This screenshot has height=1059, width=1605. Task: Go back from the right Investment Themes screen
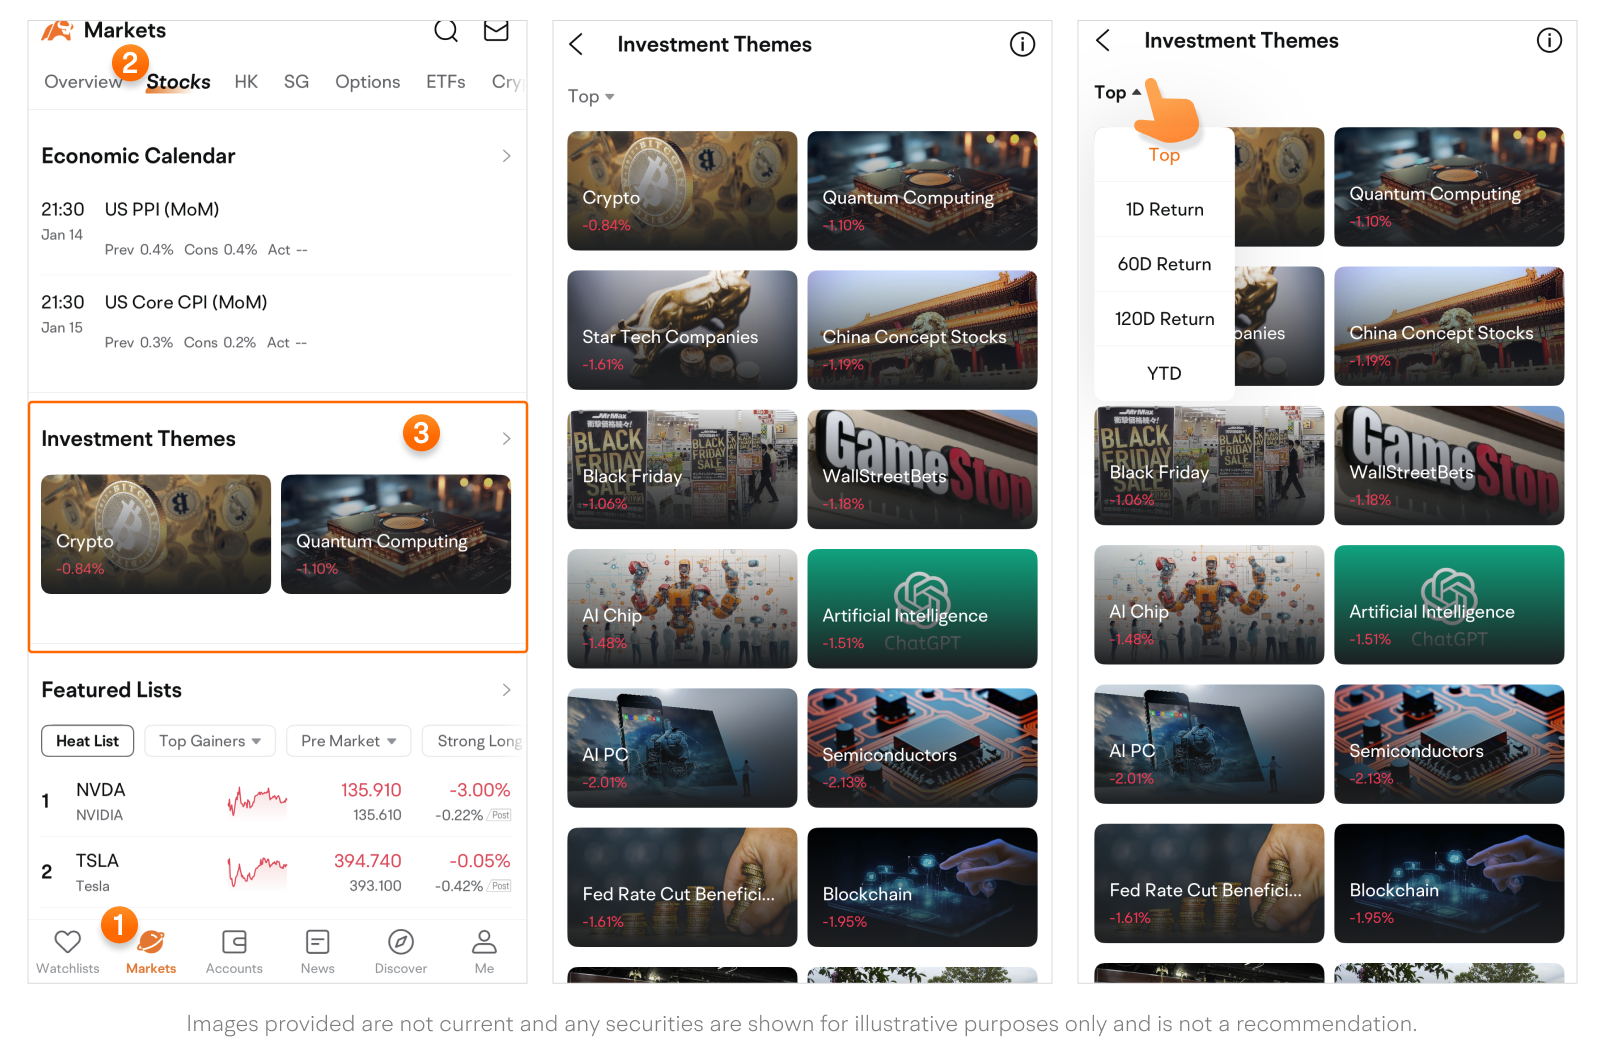tap(1103, 40)
